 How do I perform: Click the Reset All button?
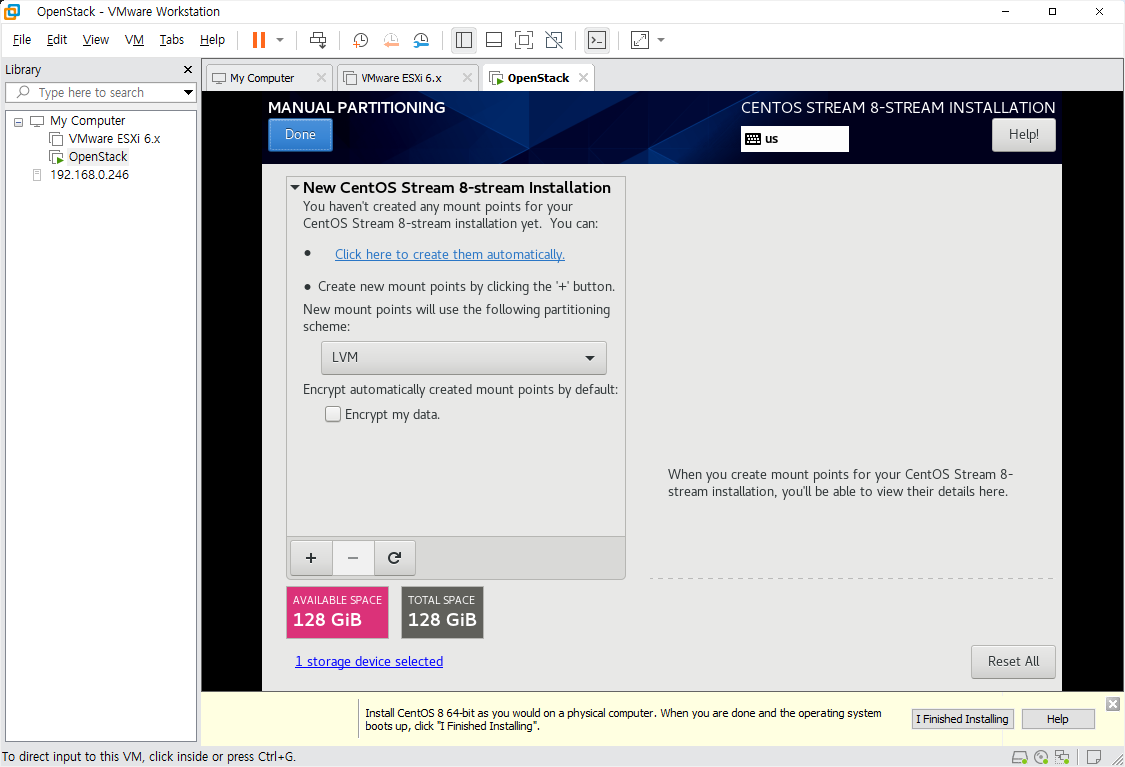pos(1013,662)
